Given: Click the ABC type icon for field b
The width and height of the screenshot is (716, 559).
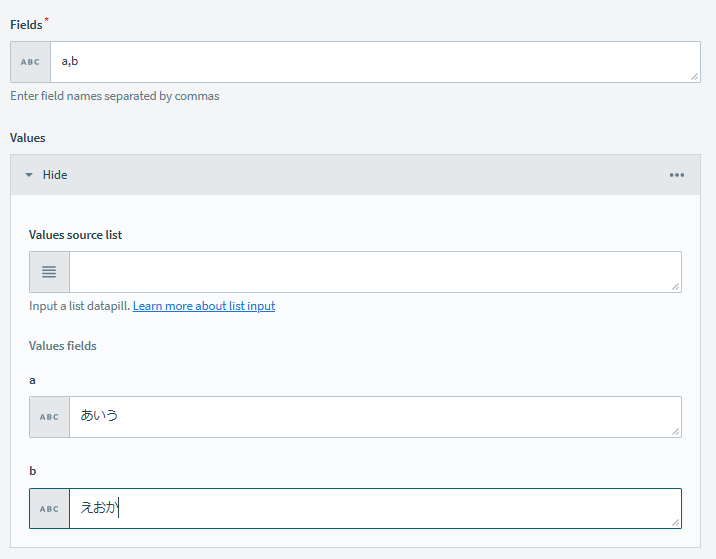Looking at the screenshot, I should 49,509.
